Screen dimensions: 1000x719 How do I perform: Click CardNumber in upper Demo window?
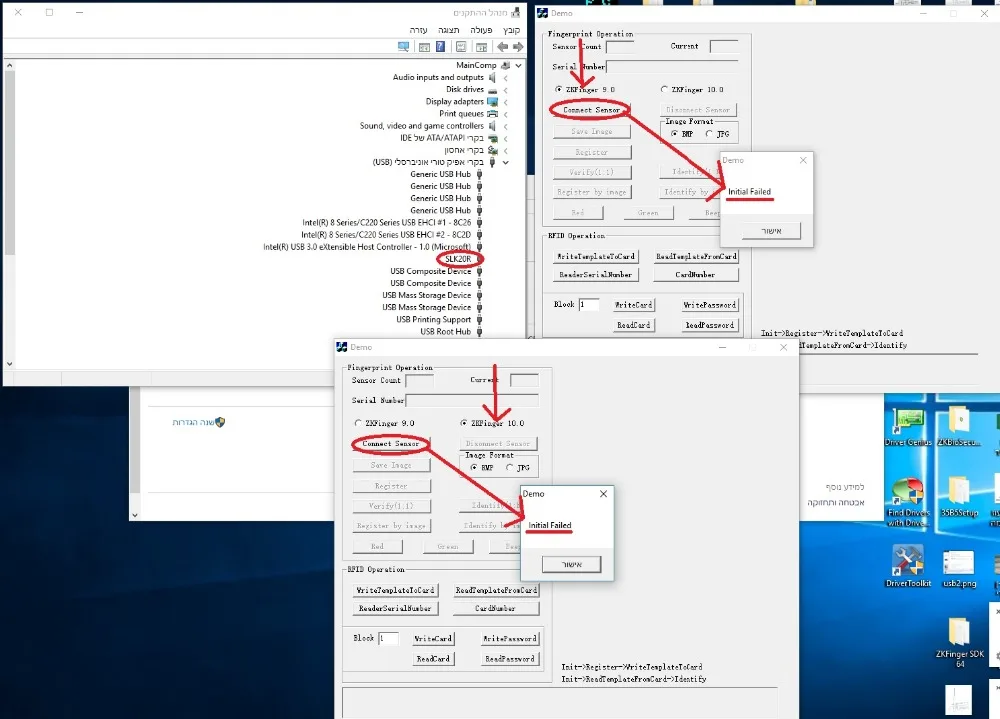[695, 275]
